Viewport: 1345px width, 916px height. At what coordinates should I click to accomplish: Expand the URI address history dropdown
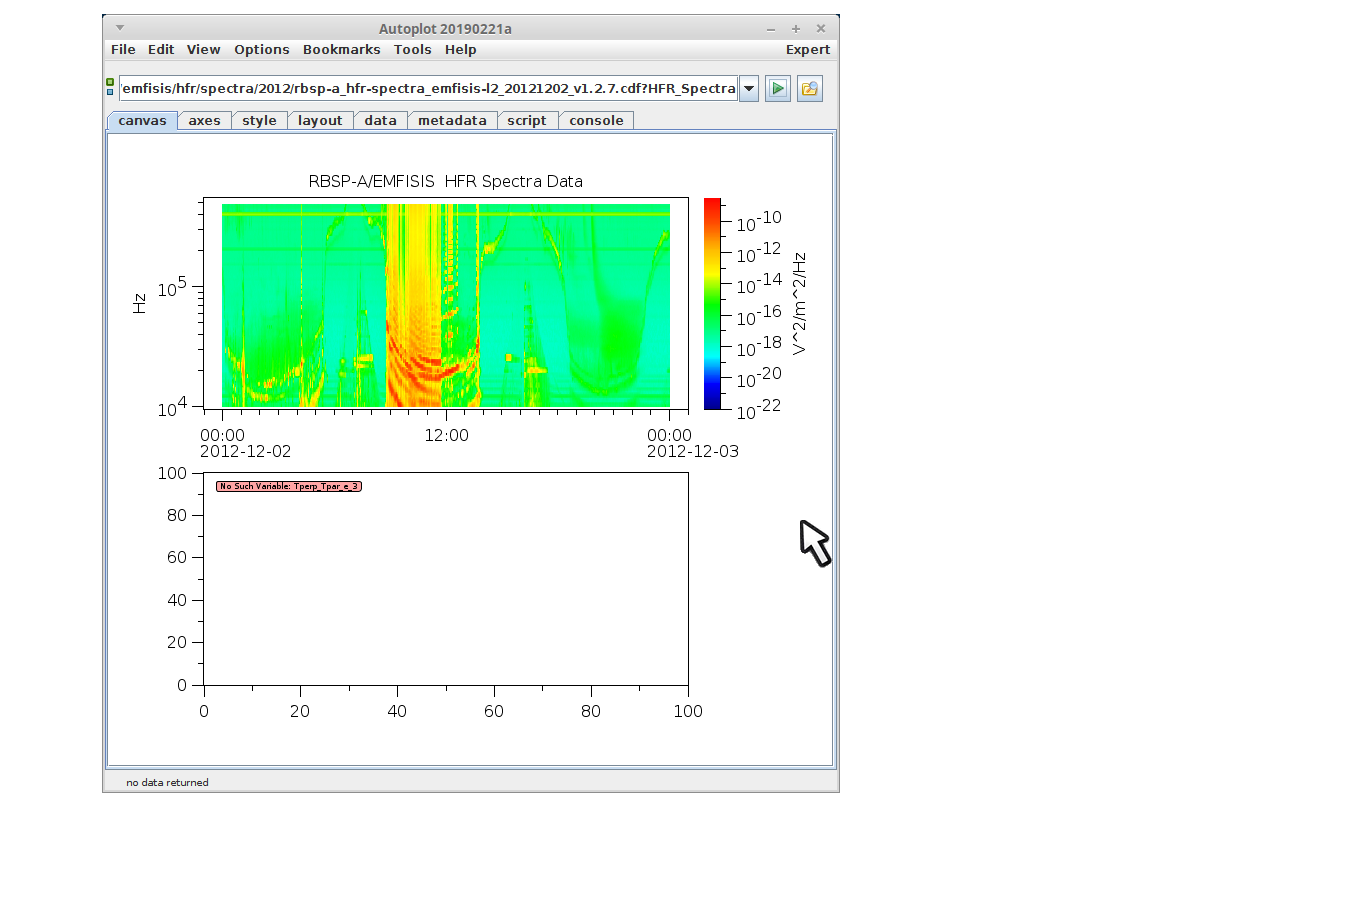click(x=748, y=89)
